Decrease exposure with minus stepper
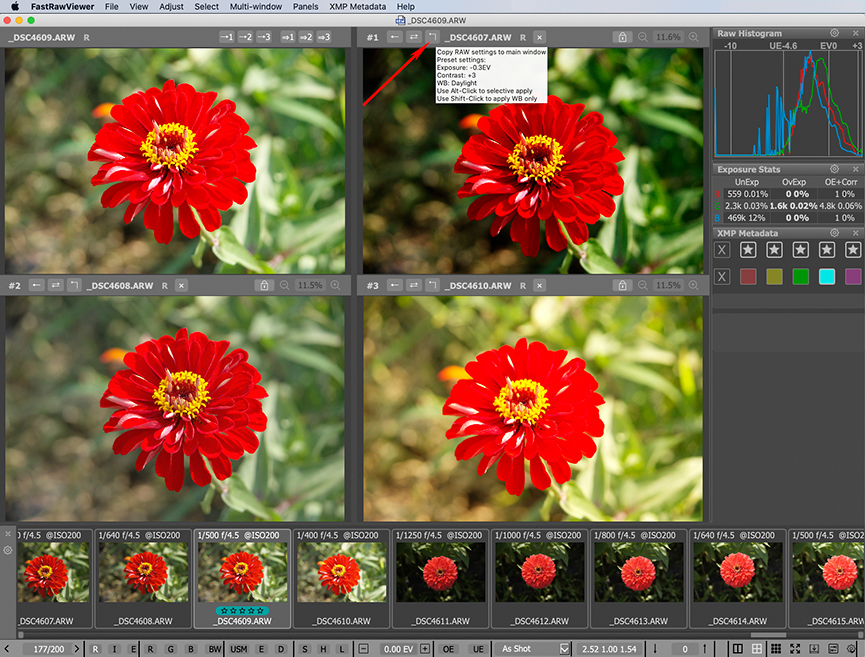865x657 pixels. pos(363,649)
